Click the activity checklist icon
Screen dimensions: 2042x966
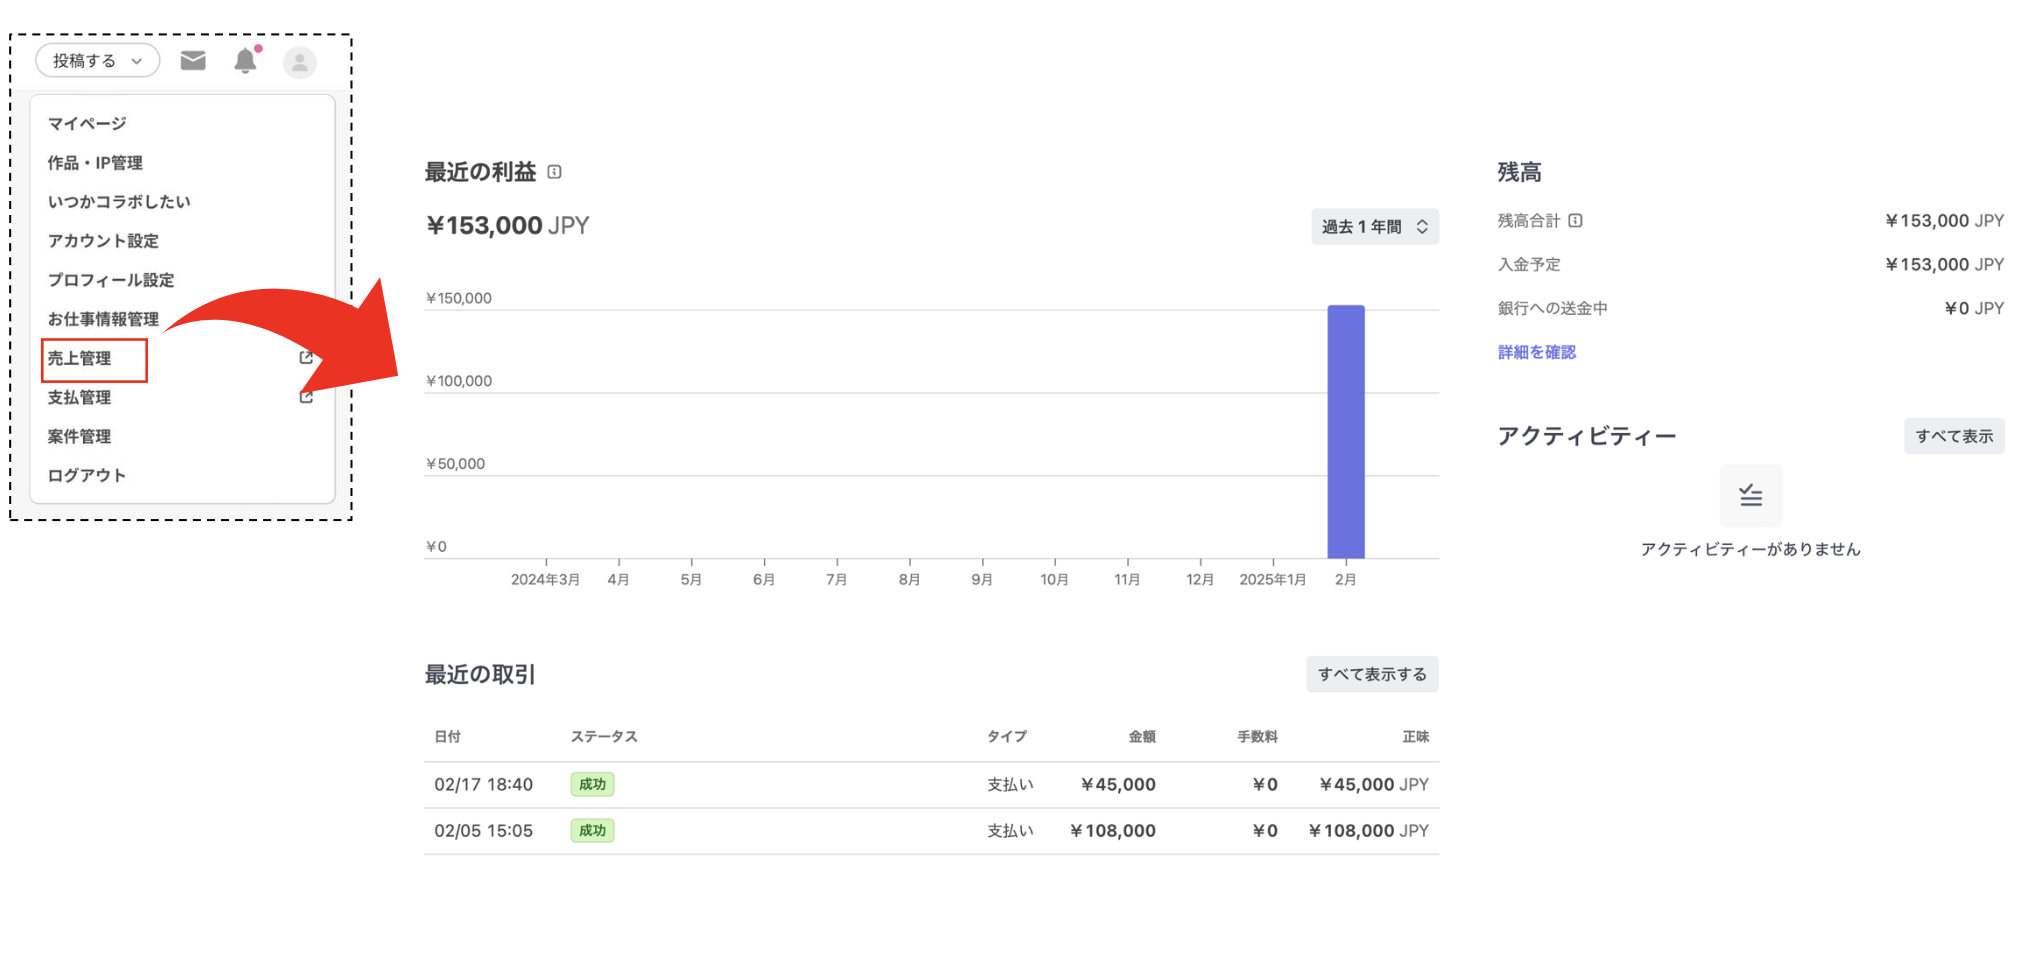click(1750, 495)
